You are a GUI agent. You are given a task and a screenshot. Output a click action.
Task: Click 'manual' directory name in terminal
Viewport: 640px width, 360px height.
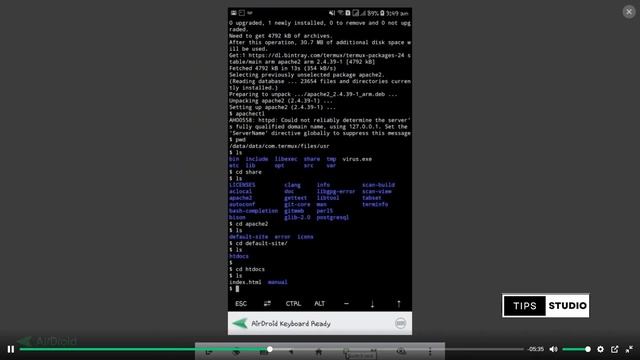tap(278, 282)
